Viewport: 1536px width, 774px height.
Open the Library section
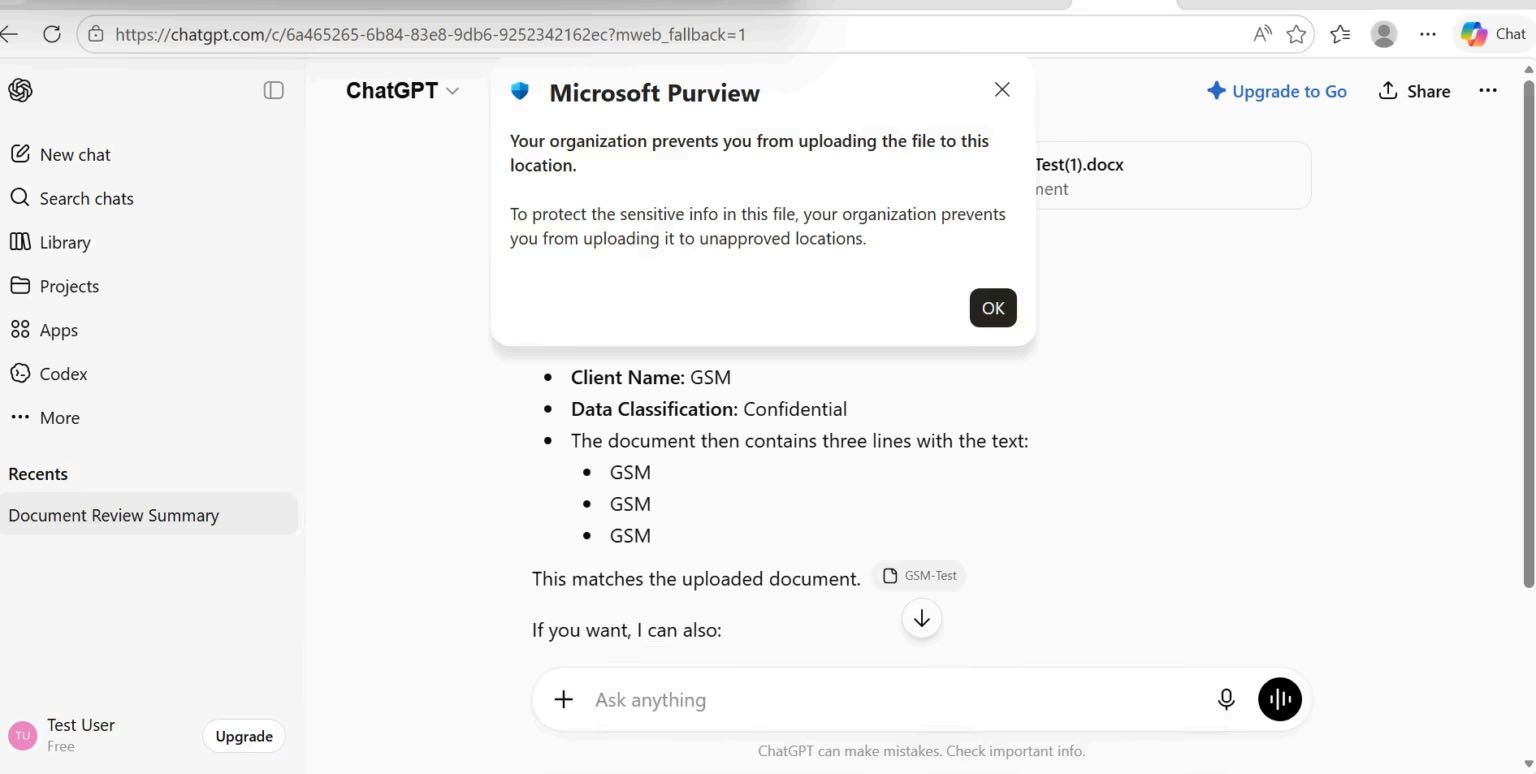click(50, 242)
